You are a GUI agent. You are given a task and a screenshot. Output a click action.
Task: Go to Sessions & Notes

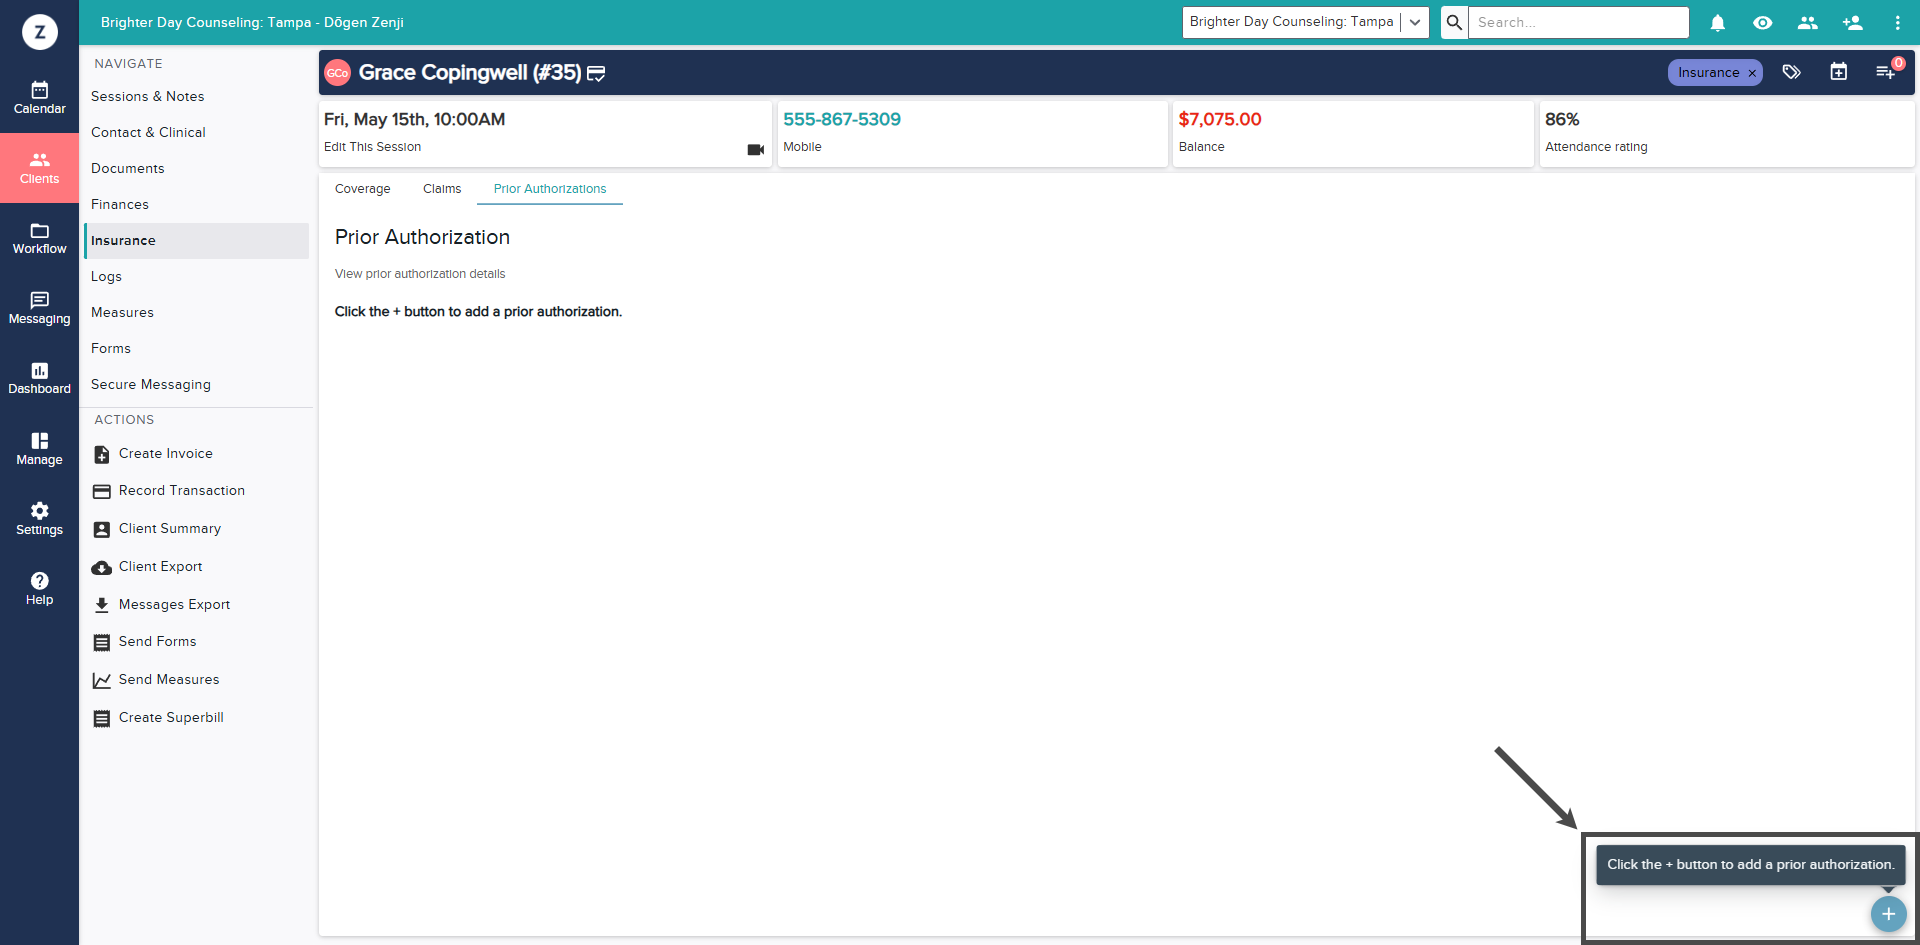pyautogui.click(x=148, y=97)
